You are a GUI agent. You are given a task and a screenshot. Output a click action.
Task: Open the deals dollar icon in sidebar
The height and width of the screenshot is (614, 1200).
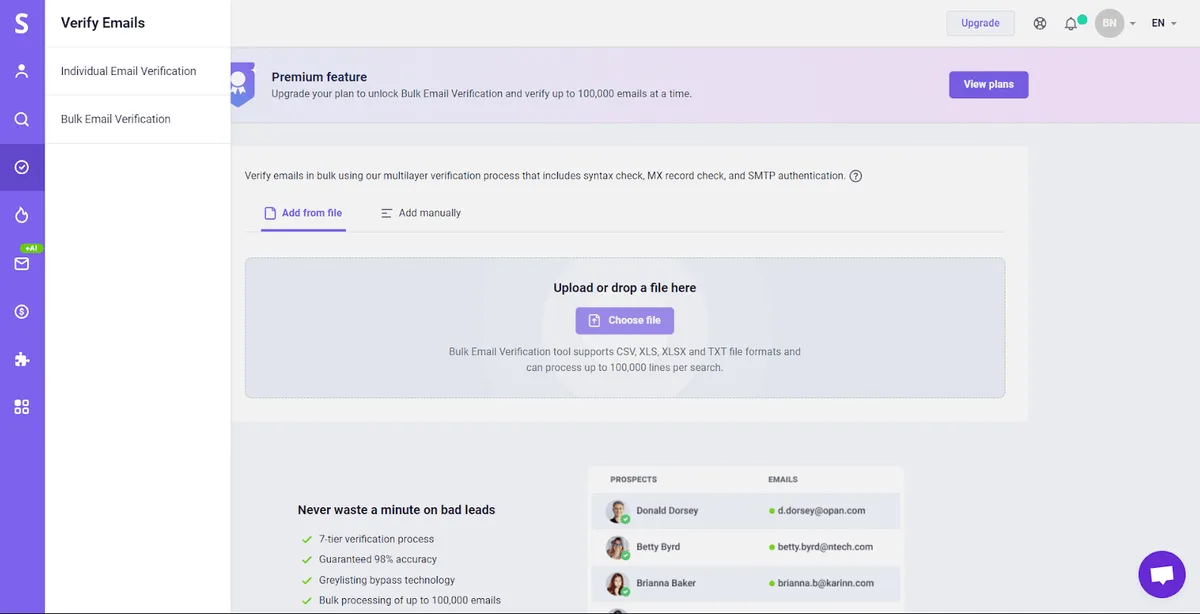coord(22,312)
